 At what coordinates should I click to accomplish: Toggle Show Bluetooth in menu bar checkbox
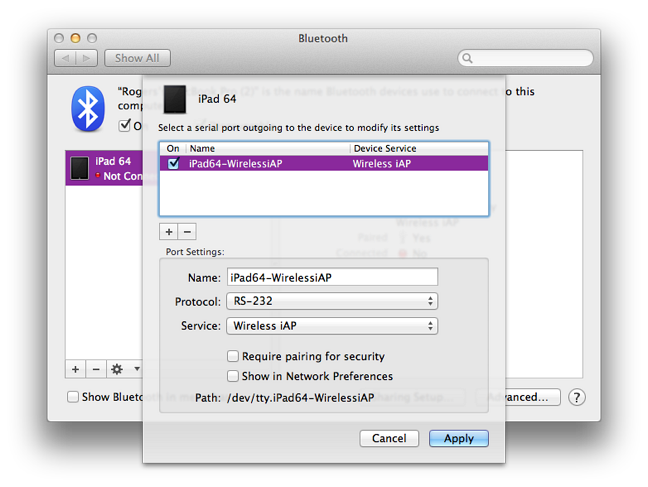73,397
